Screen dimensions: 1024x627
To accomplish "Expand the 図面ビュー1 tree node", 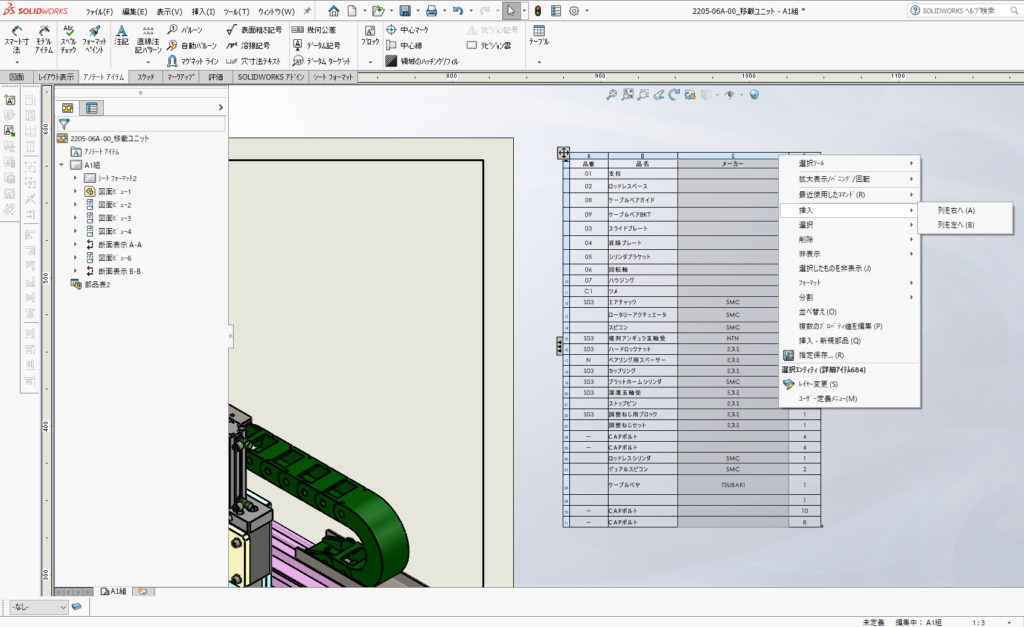I will [75, 191].
